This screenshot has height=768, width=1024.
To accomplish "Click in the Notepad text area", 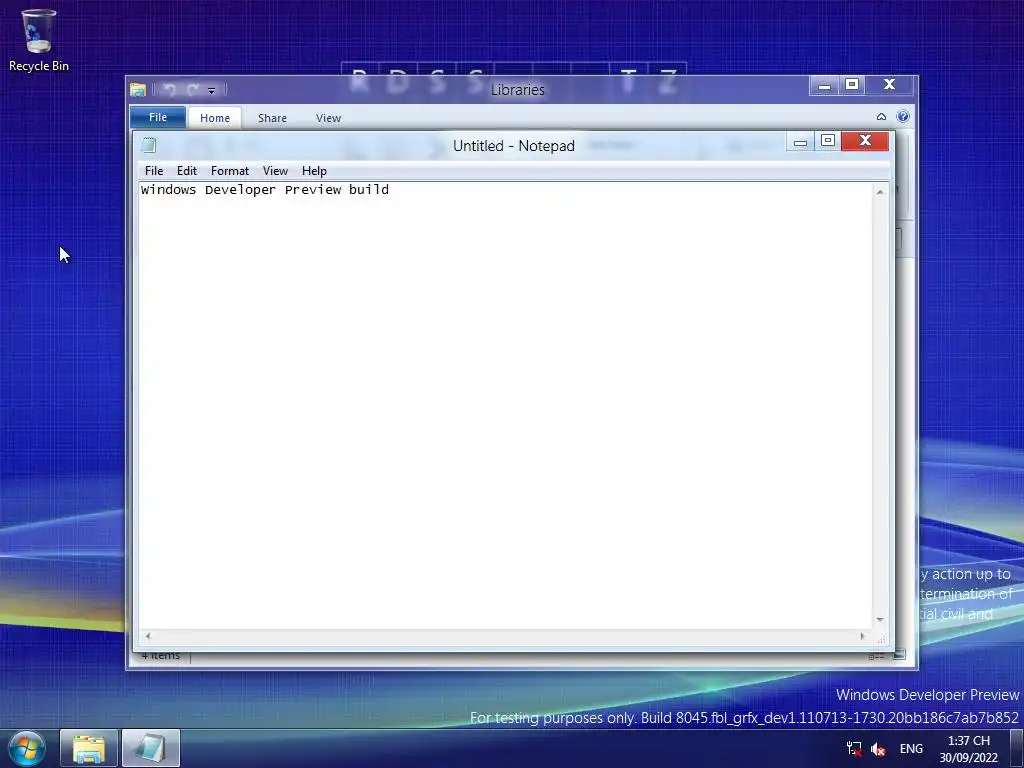I will click(506, 405).
